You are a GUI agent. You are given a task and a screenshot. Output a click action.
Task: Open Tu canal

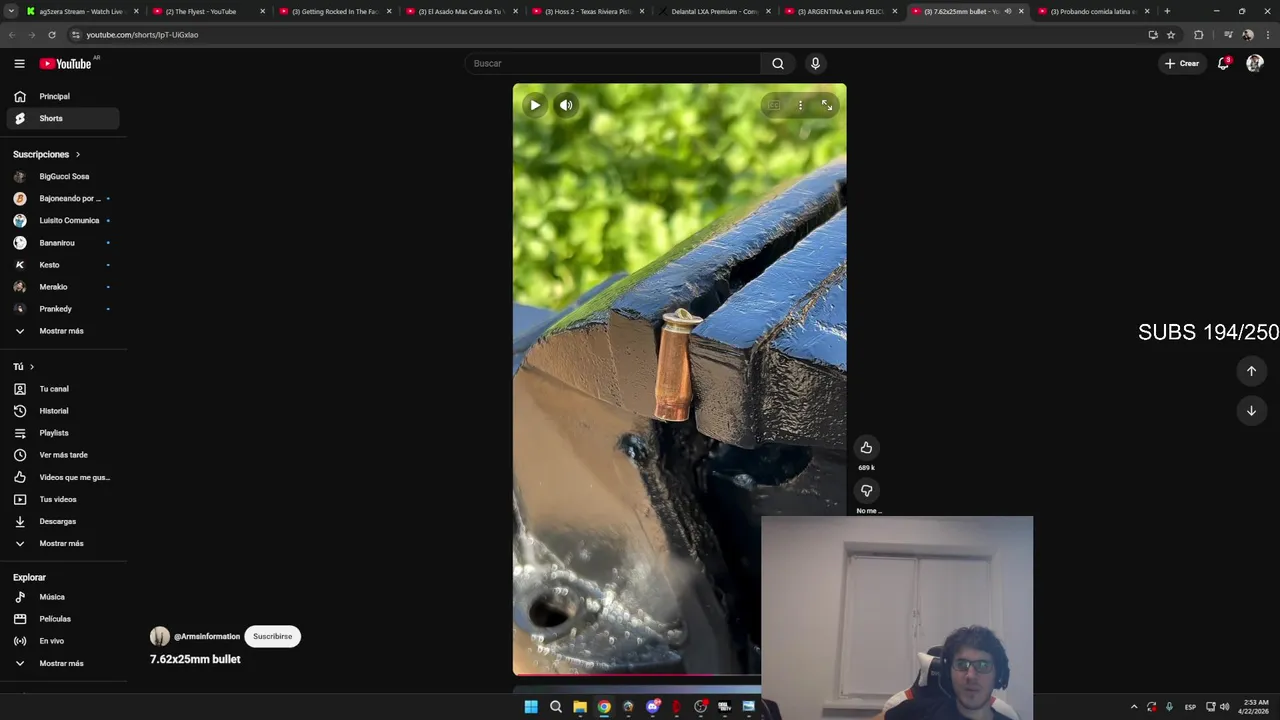coord(63,389)
